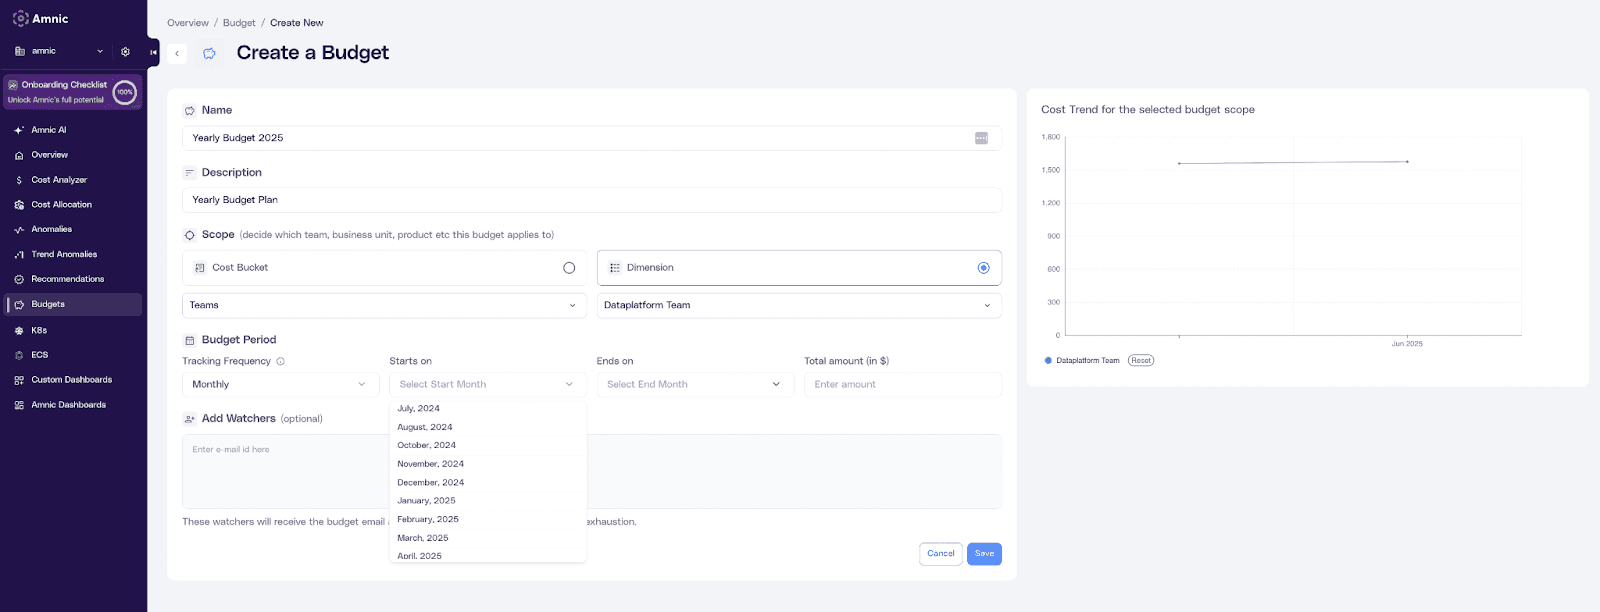Click the Trend Anomalies icon
The height and width of the screenshot is (612, 1600).
click(19, 255)
